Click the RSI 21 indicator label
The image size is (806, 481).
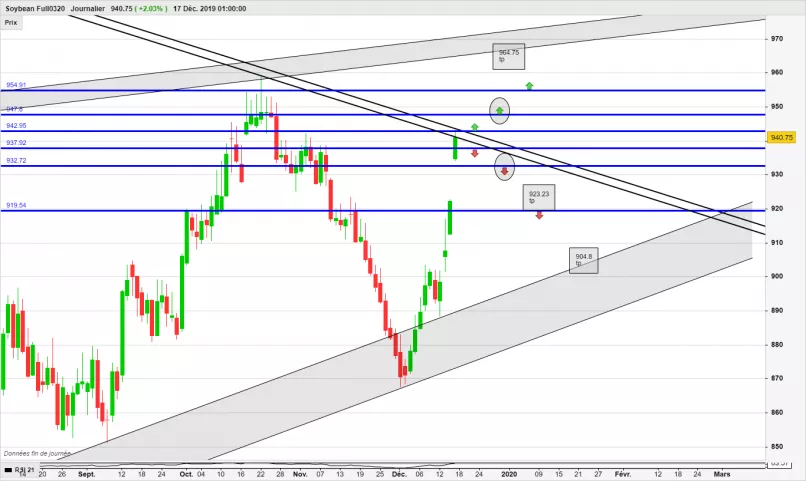[x=24, y=470]
